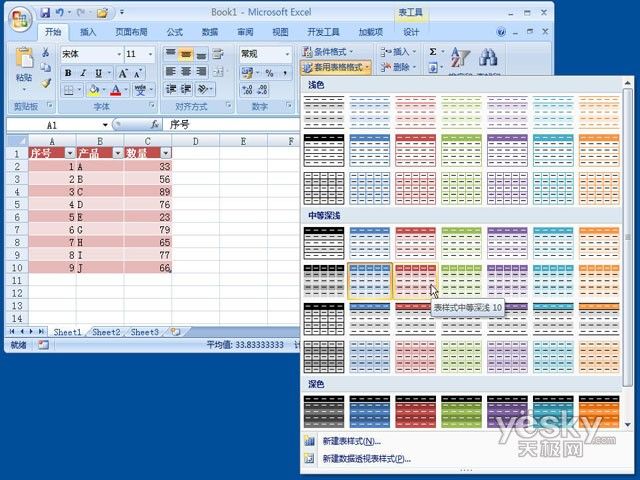
Task: Open 套用表格格式 table format dropdown
Action: 336,67
